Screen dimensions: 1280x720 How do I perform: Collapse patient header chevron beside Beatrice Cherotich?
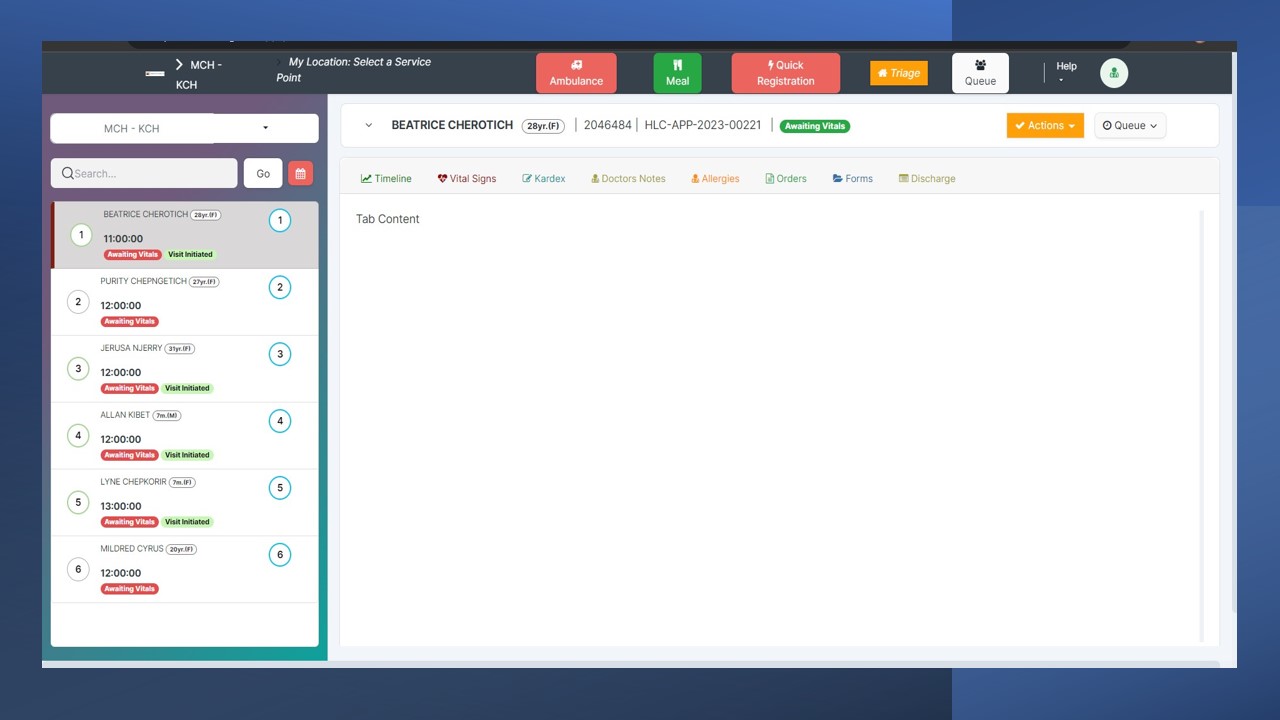(x=368, y=126)
